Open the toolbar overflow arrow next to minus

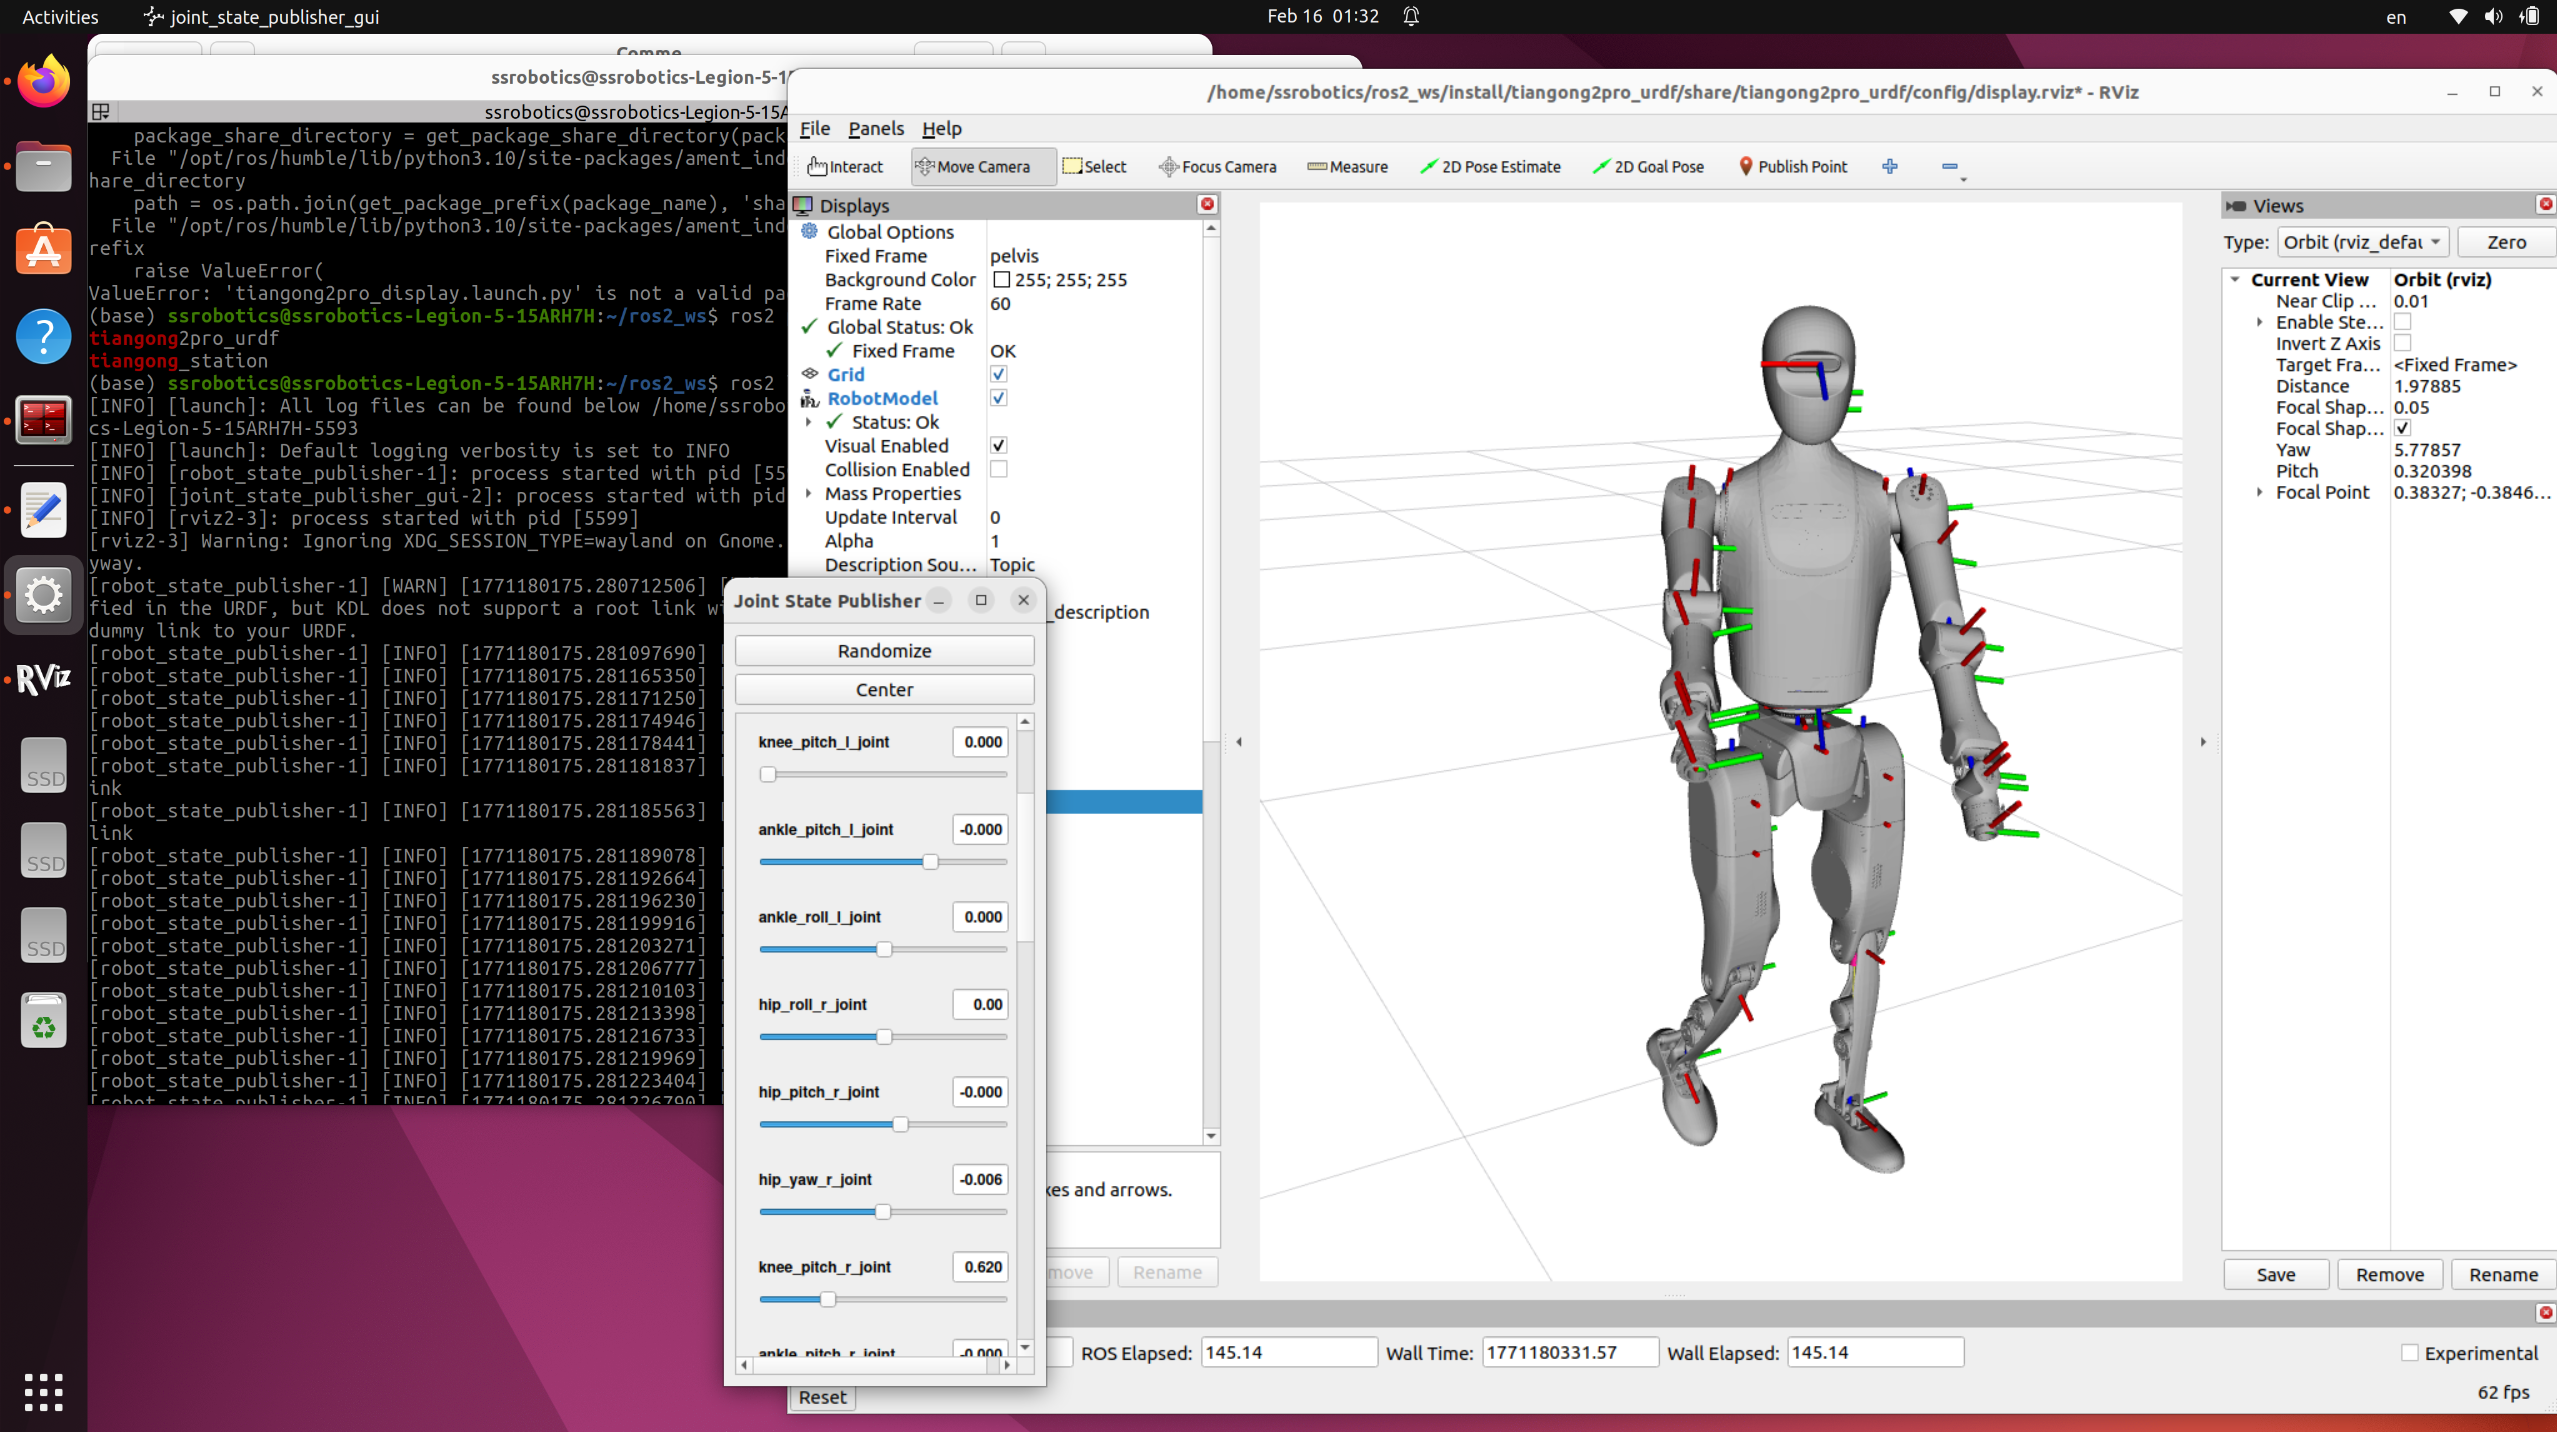1964,180
